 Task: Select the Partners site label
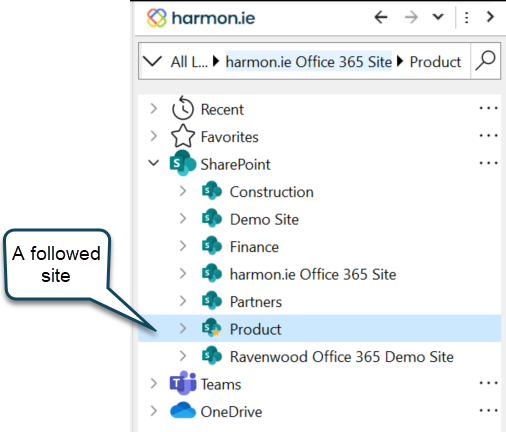[256, 302]
